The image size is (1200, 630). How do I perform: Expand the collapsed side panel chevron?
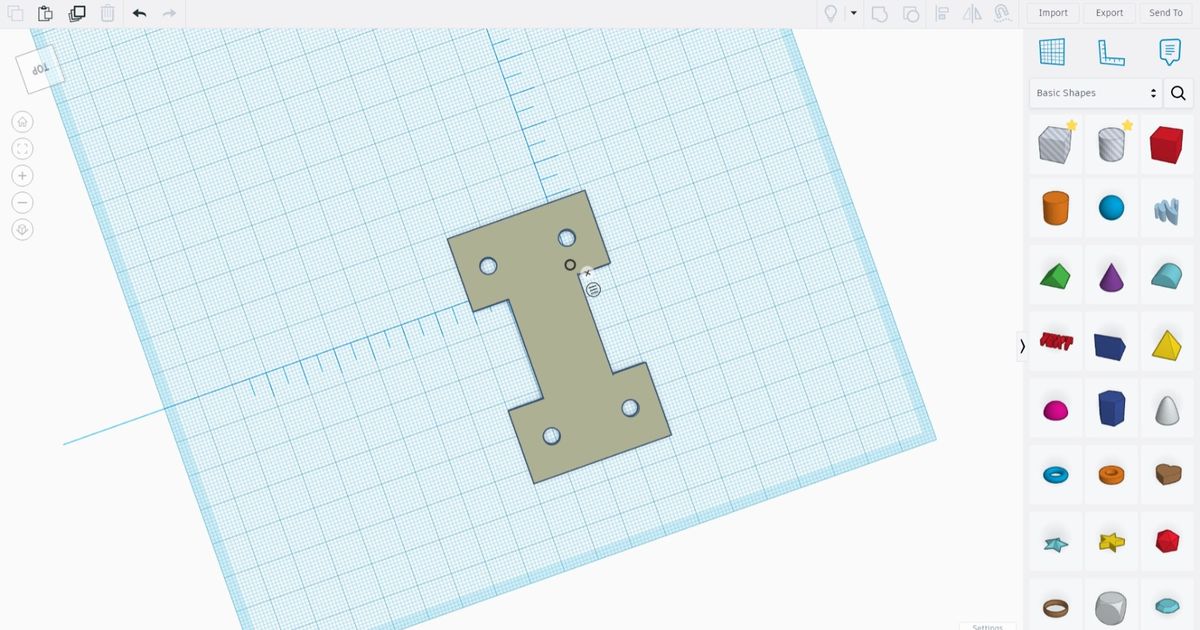1022,346
